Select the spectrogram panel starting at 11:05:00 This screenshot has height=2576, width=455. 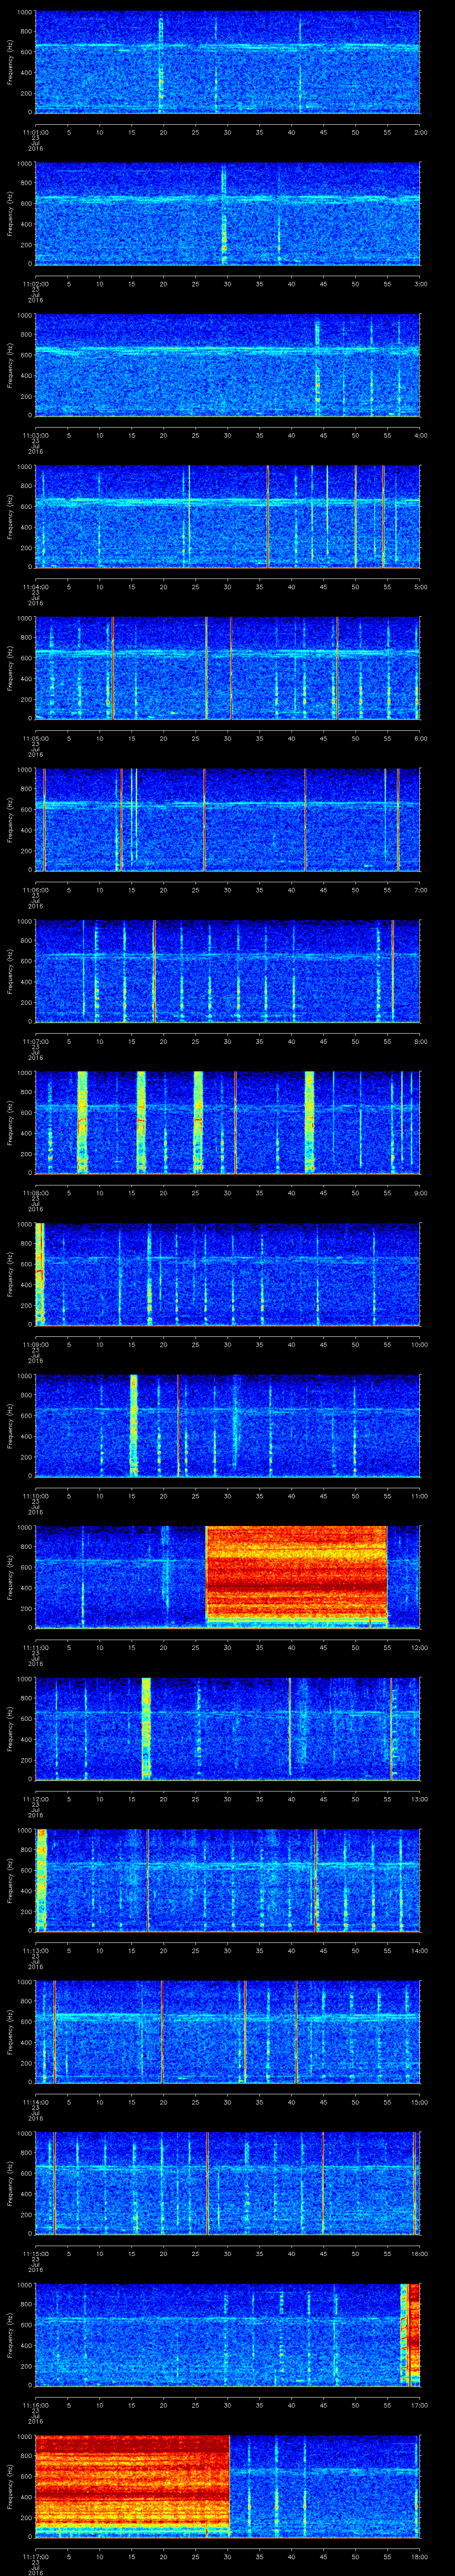(228, 668)
